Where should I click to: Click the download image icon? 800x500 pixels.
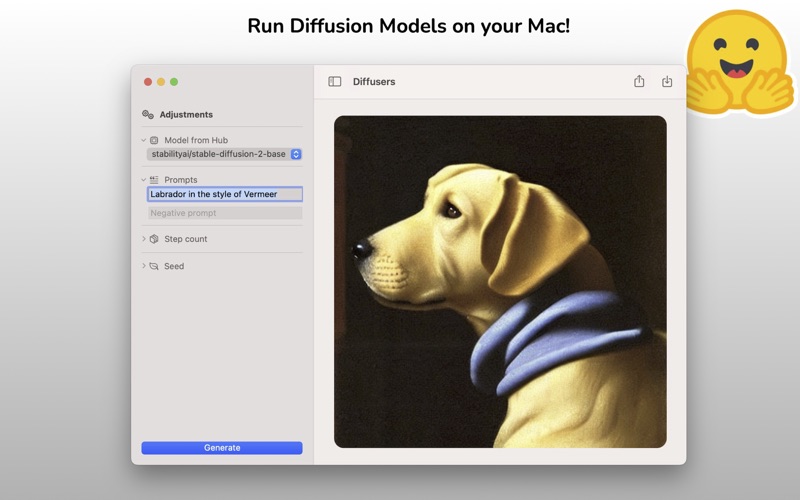click(x=667, y=82)
